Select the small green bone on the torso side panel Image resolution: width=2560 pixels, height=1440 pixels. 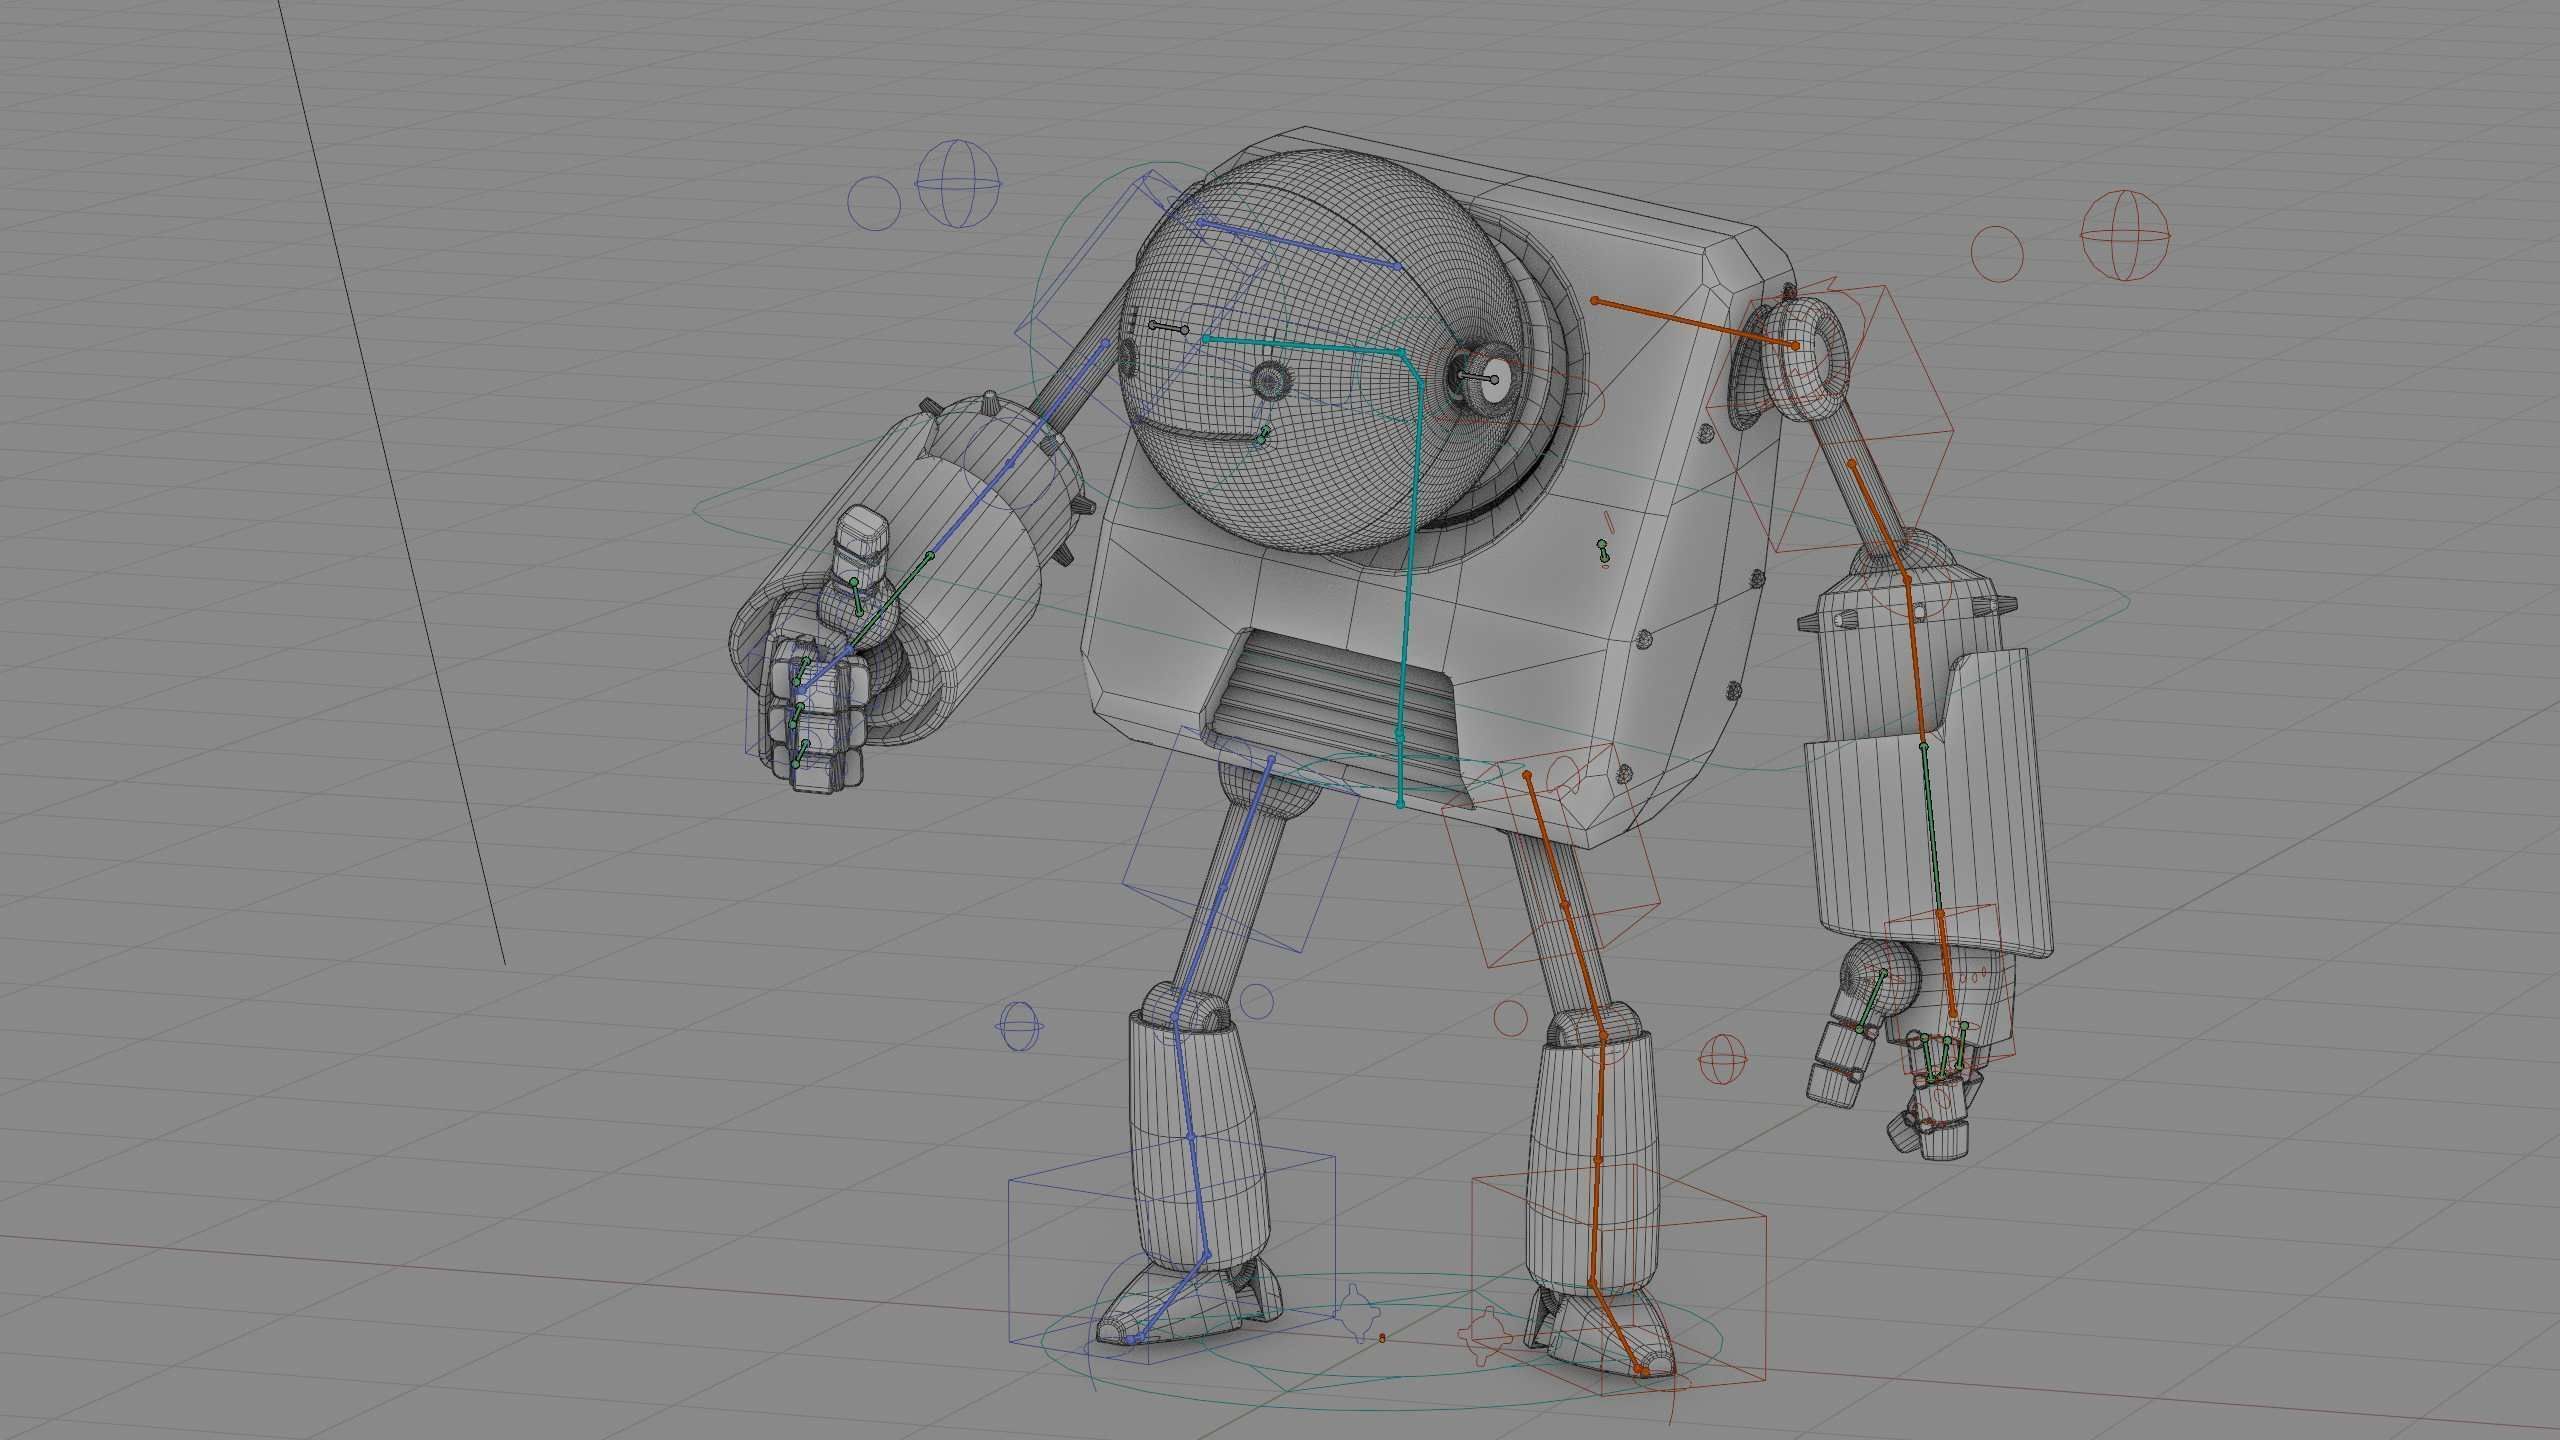(x=1602, y=549)
